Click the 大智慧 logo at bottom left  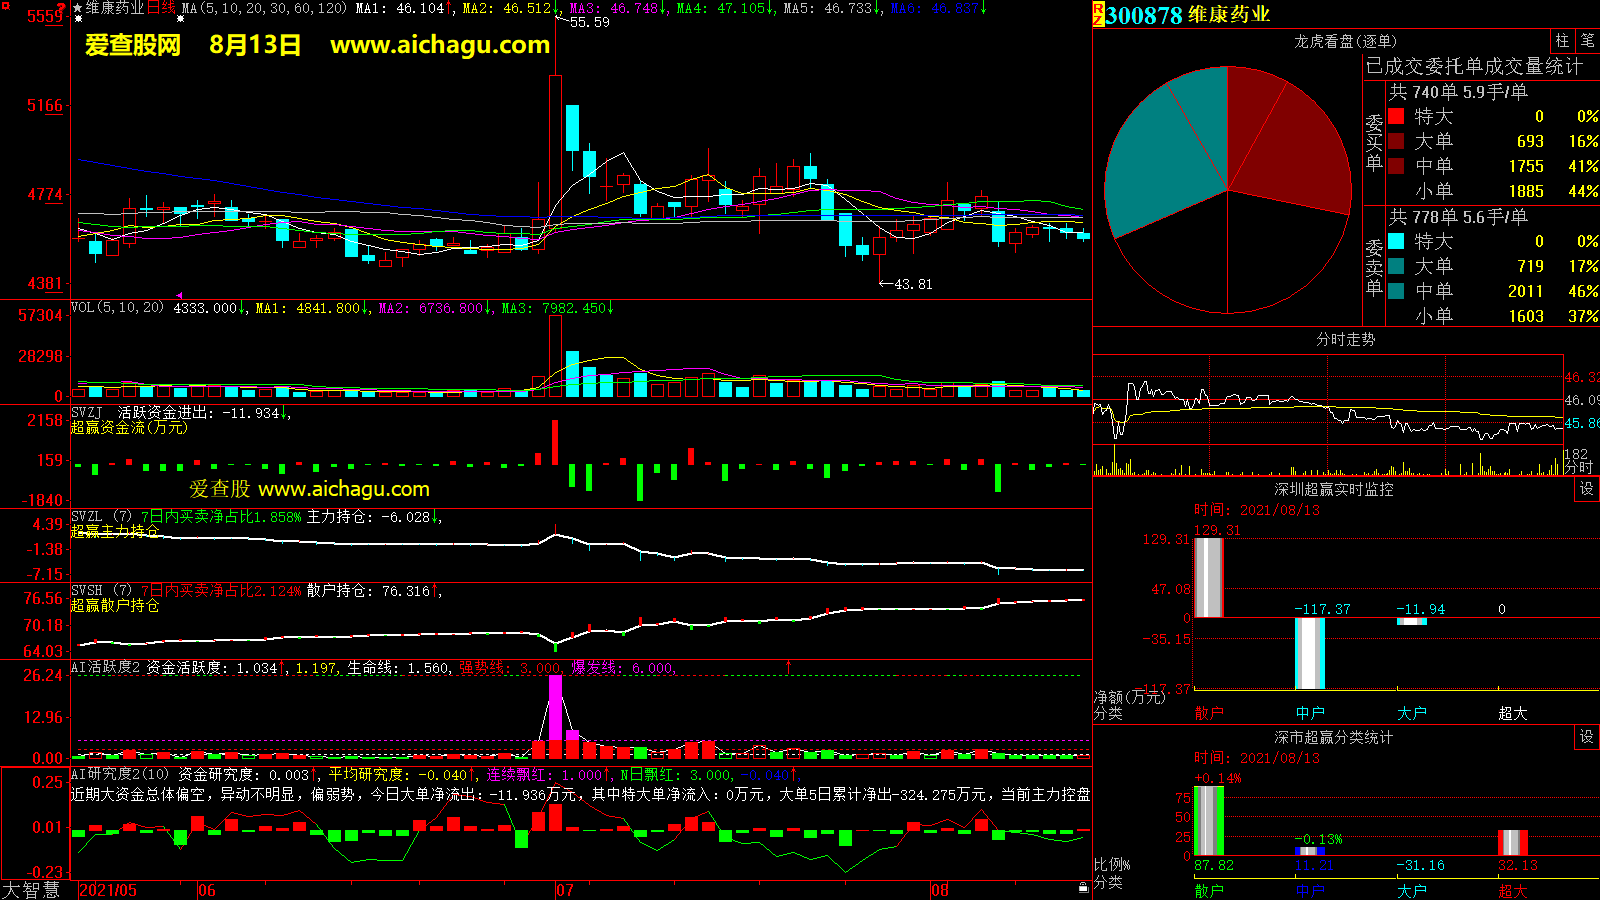[31, 890]
